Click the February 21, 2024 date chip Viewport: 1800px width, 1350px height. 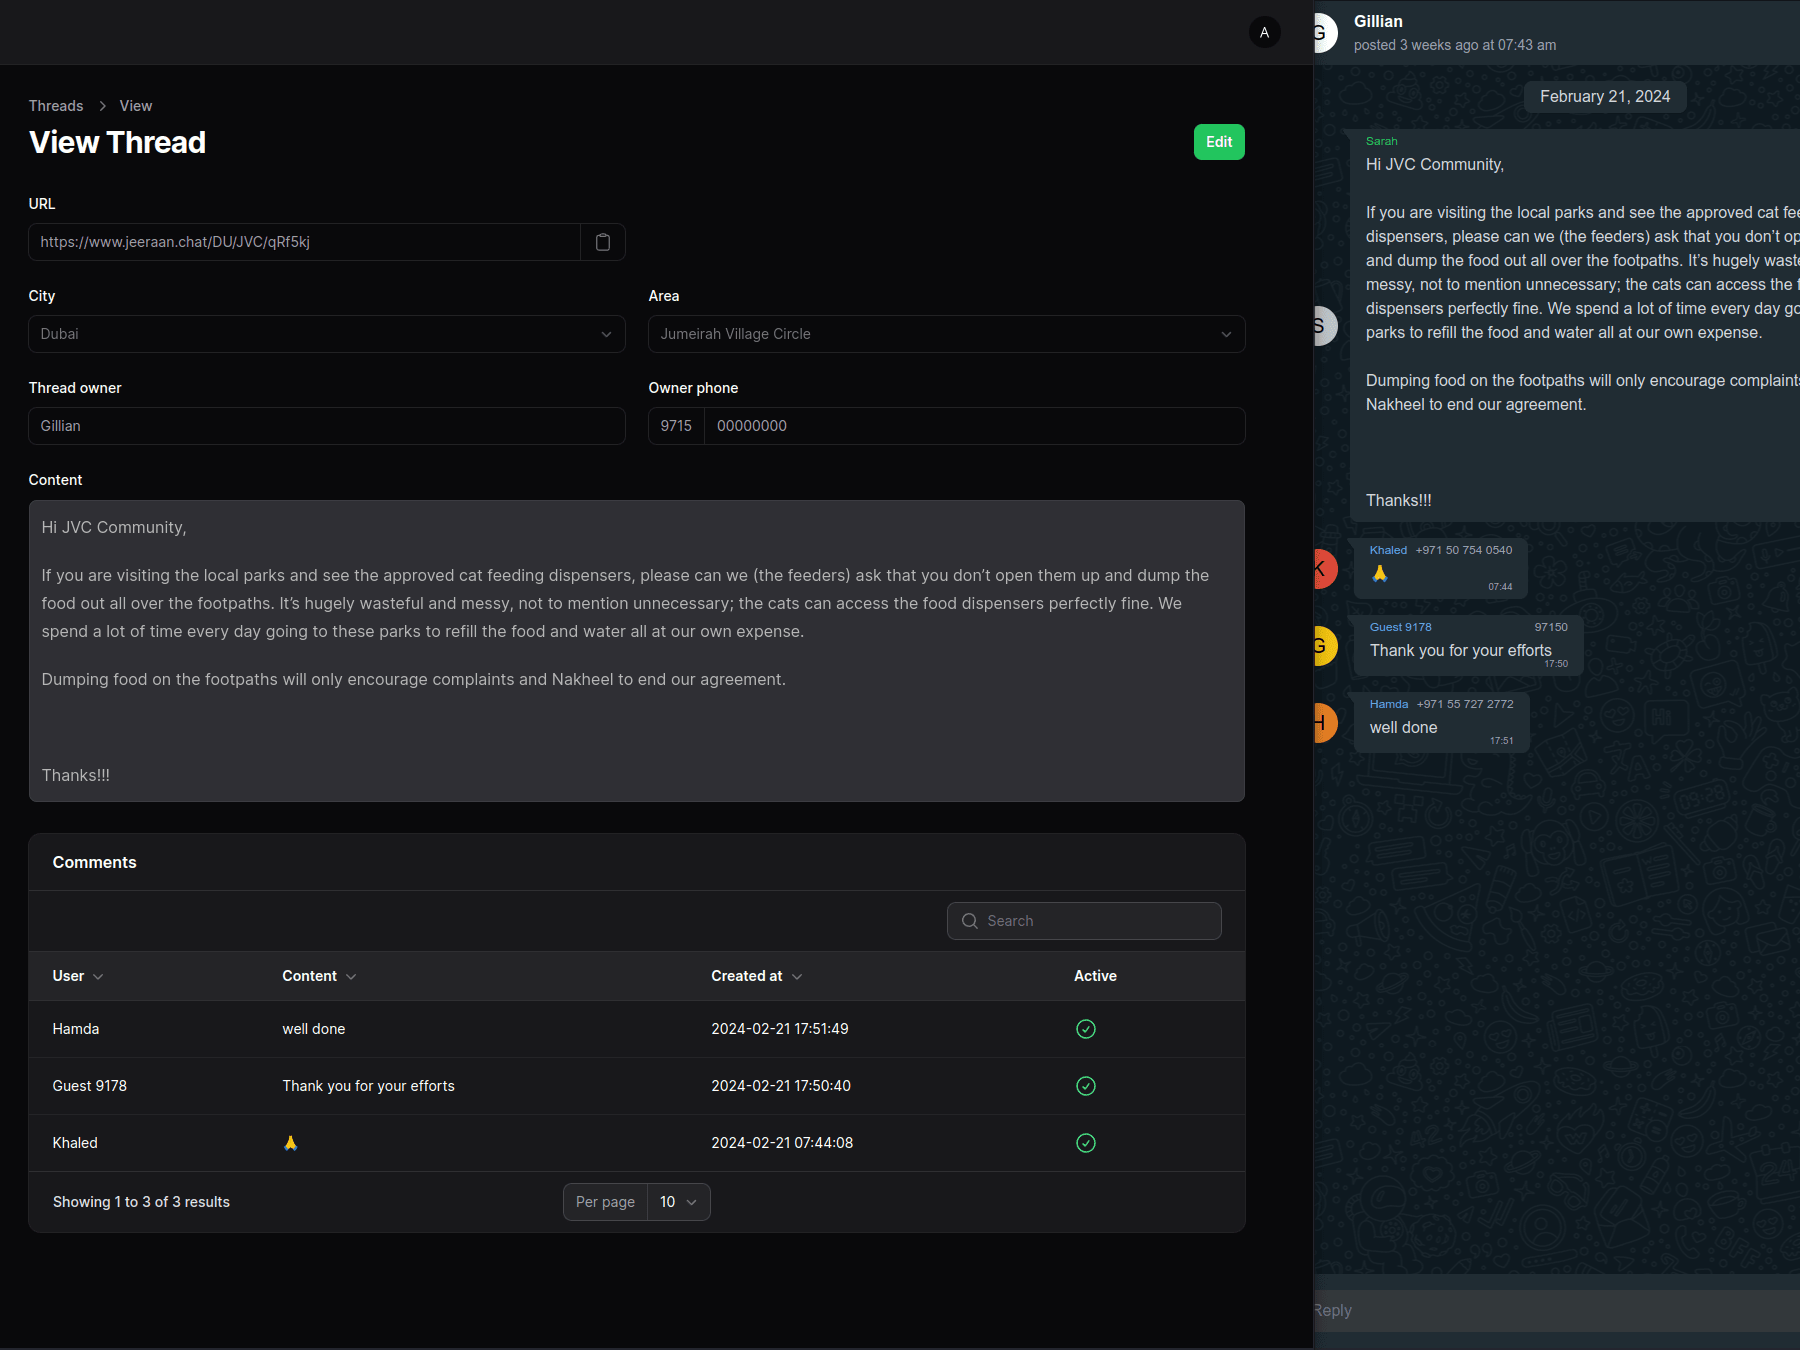1605,97
